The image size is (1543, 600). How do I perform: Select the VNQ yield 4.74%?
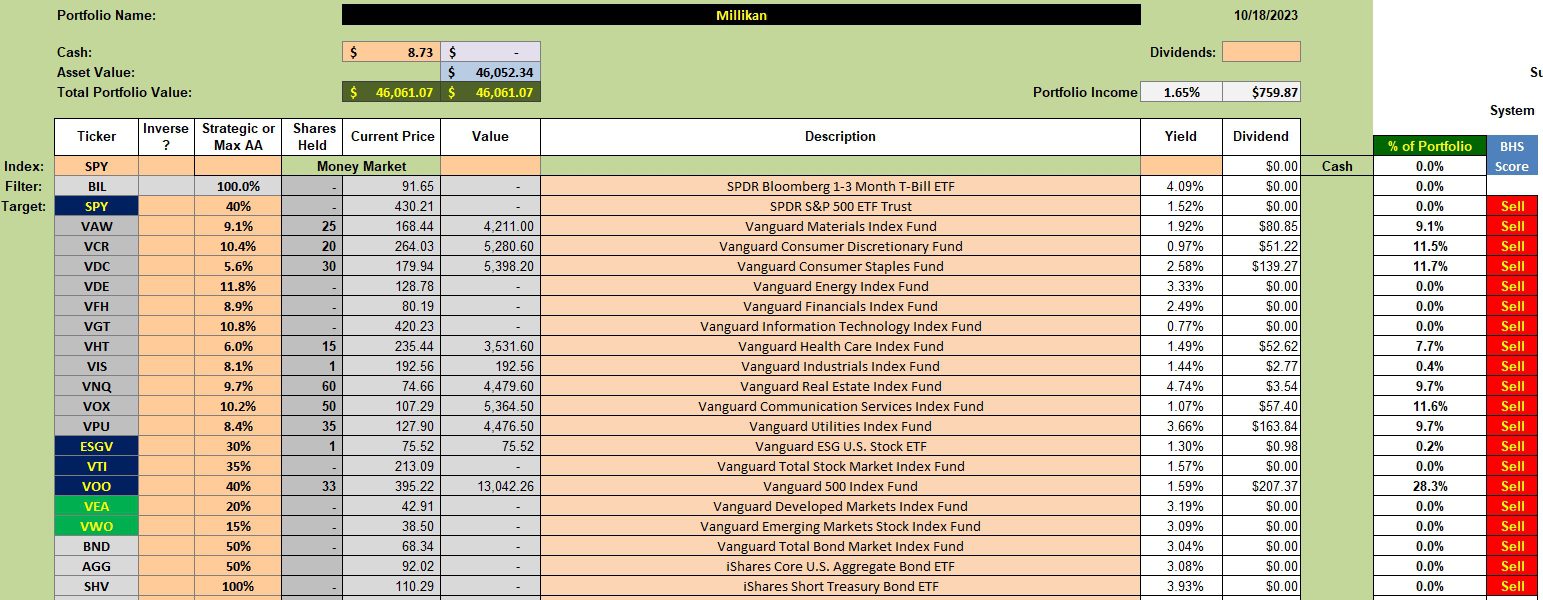tap(1181, 386)
